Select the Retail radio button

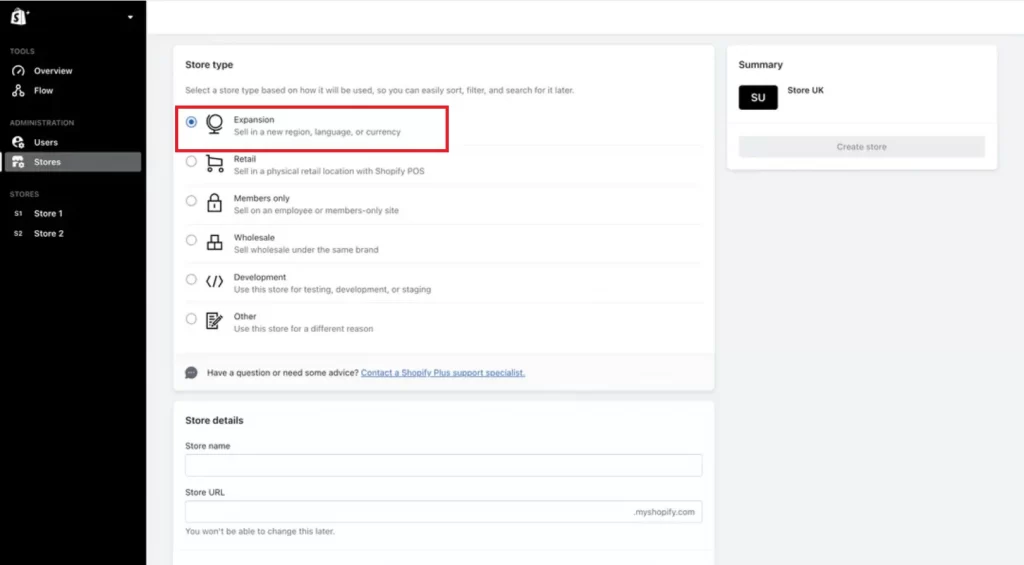191,161
